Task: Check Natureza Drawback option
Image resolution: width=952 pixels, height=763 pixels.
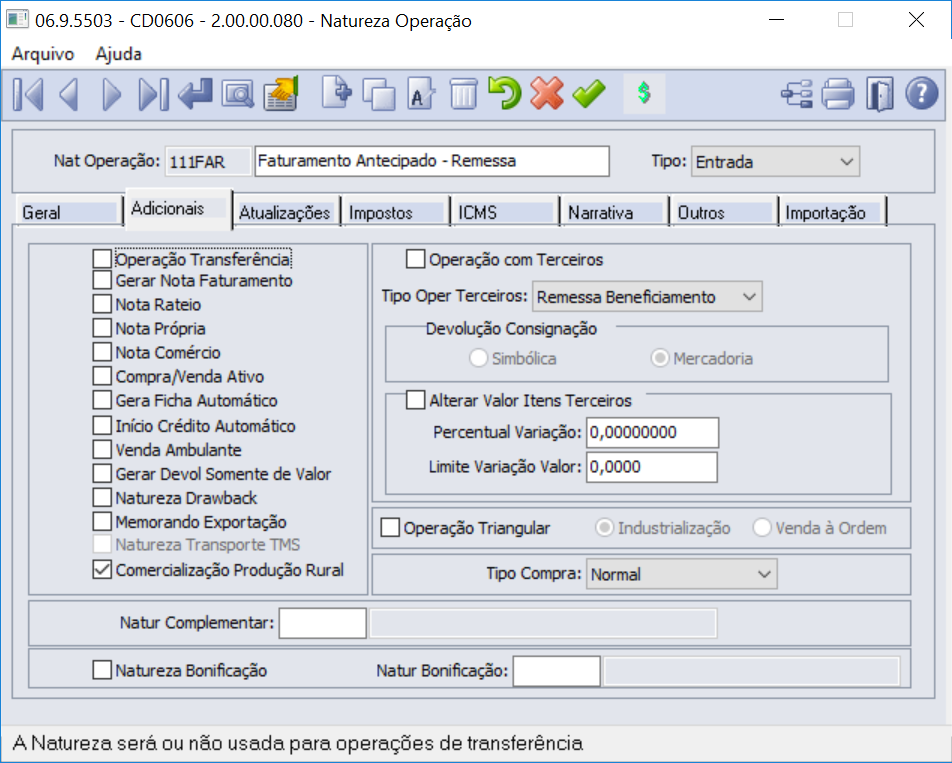Action: (102, 498)
